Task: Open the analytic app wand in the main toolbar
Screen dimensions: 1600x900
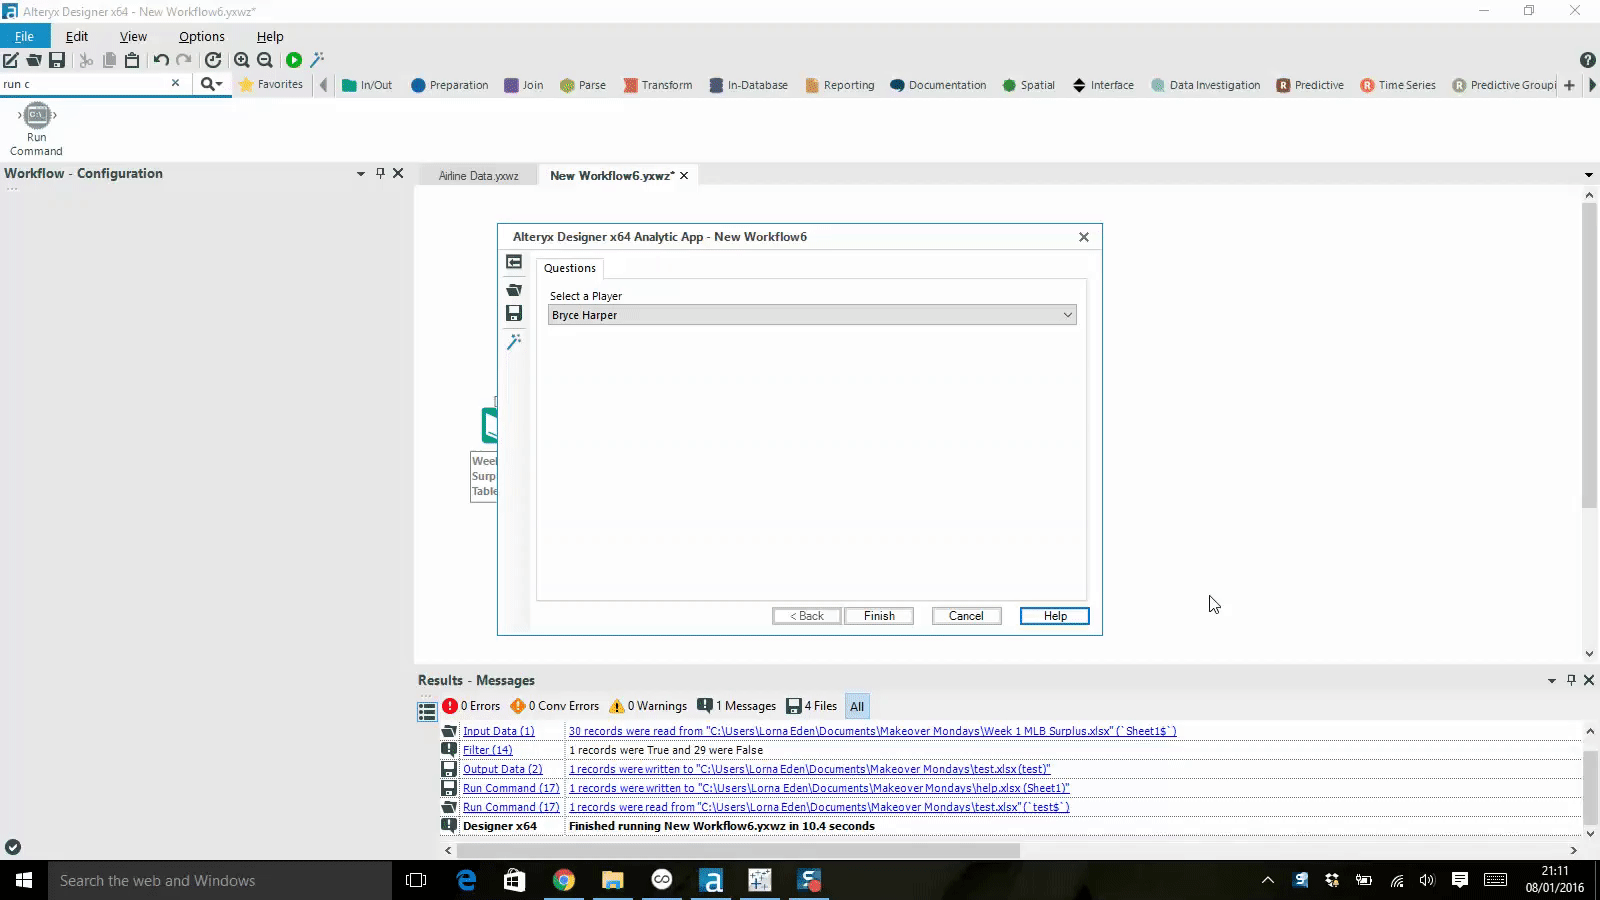Action: tap(317, 60)
